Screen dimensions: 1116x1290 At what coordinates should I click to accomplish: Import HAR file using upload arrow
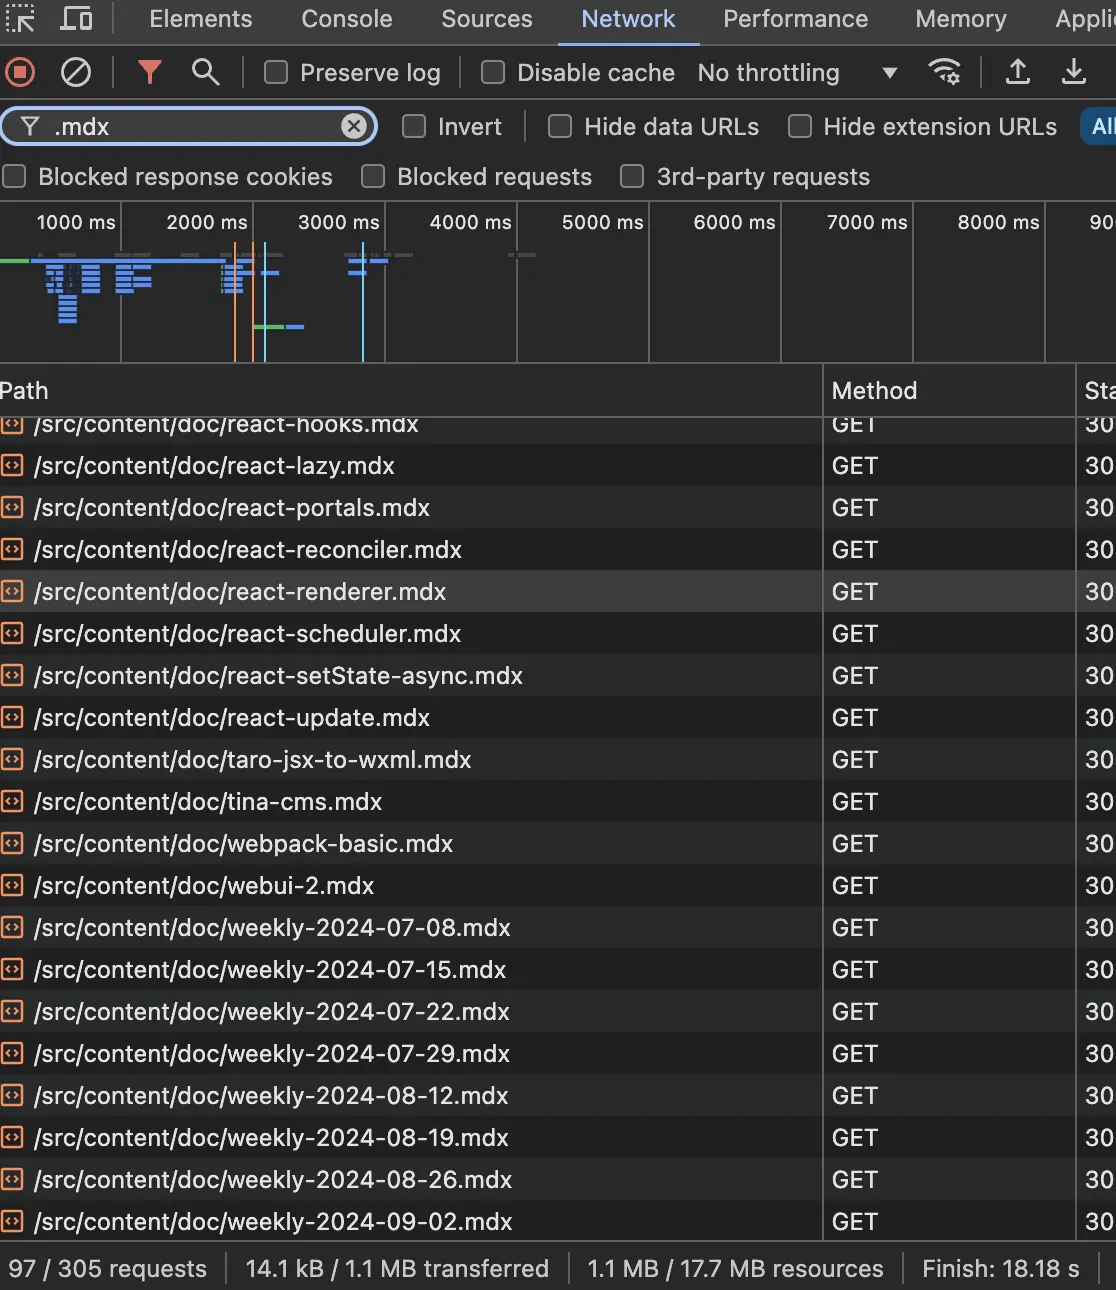coord(1017,72)
